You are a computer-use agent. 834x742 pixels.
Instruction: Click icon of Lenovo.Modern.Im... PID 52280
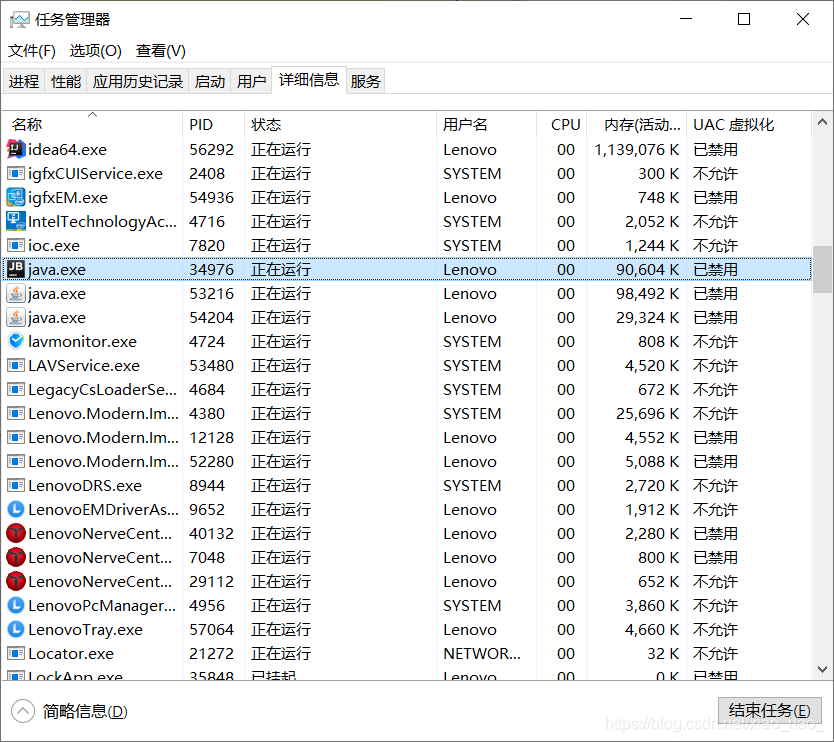16,461
